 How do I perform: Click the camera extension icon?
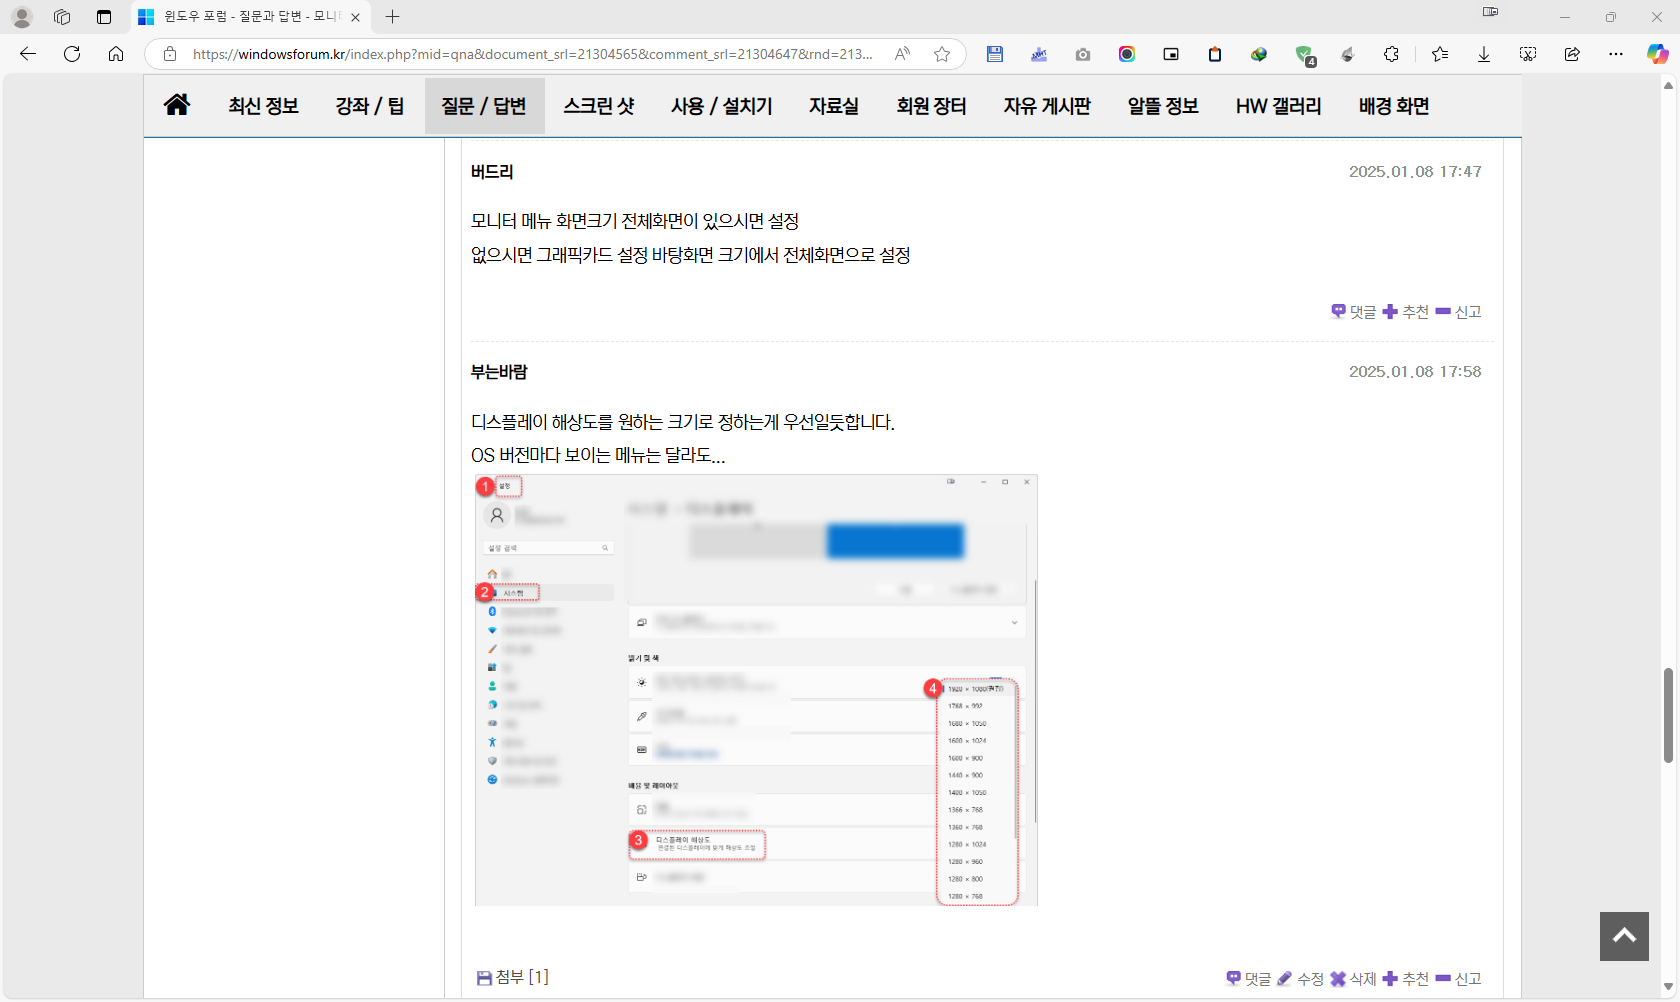pyautogui.click(x=1083, y=54)
